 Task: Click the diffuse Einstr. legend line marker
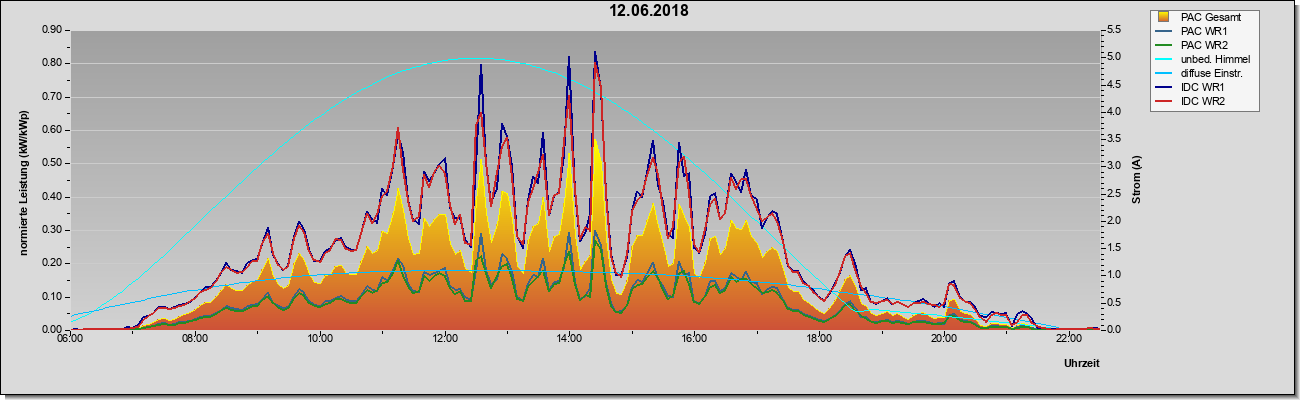[x=1164, y=73]
